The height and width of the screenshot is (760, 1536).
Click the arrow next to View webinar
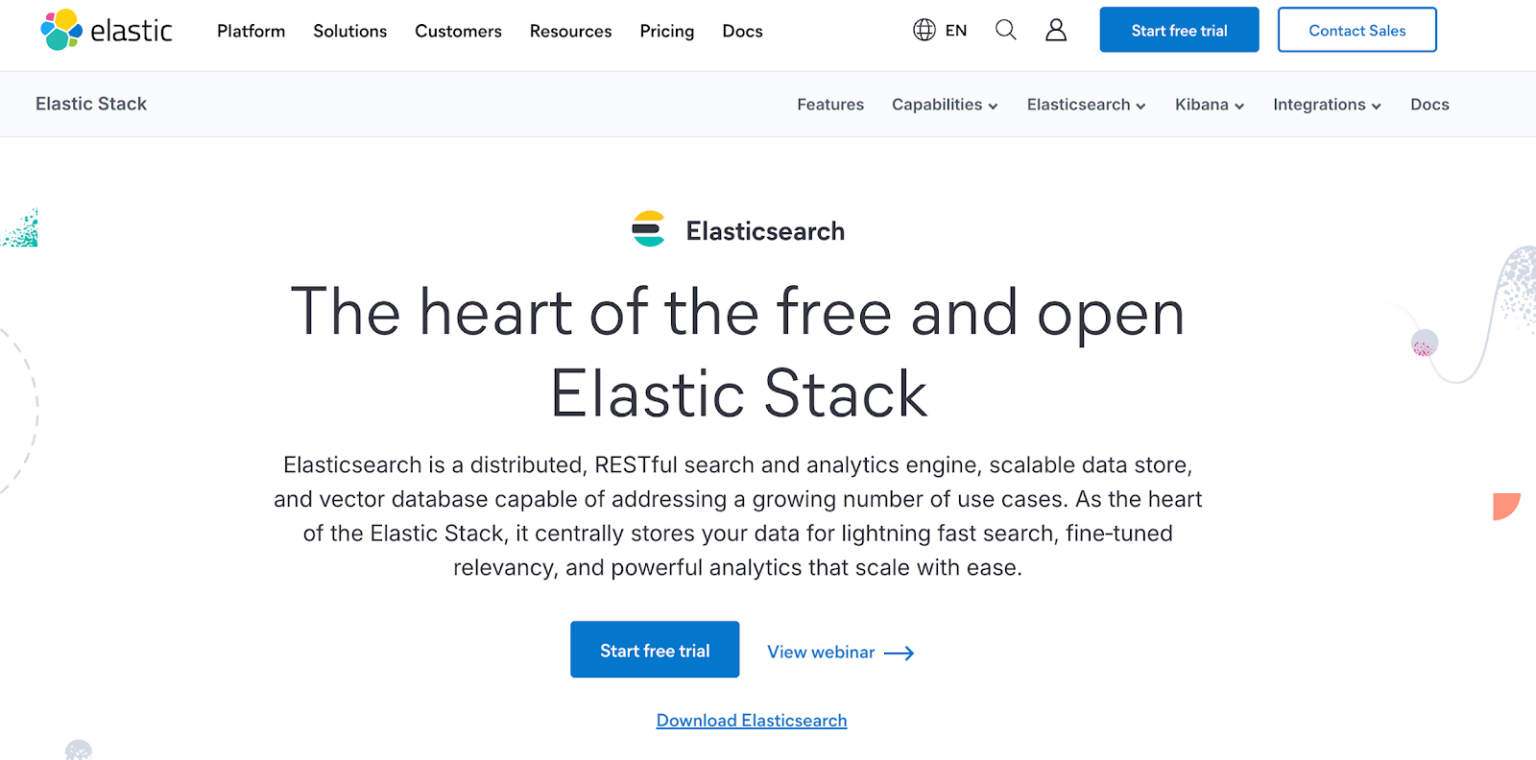tap(901, 652)
